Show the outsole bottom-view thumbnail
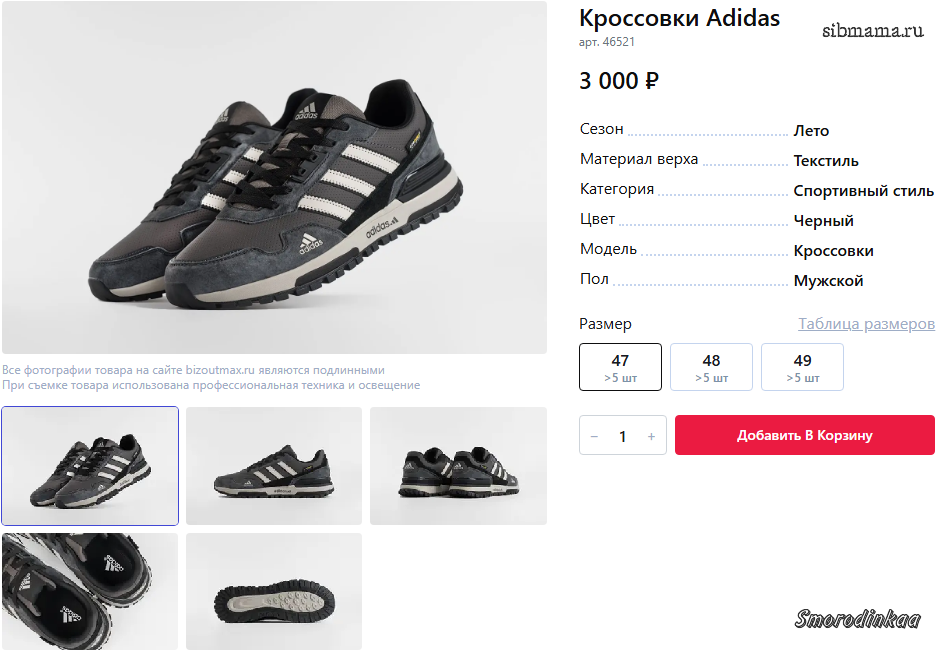 274,591
